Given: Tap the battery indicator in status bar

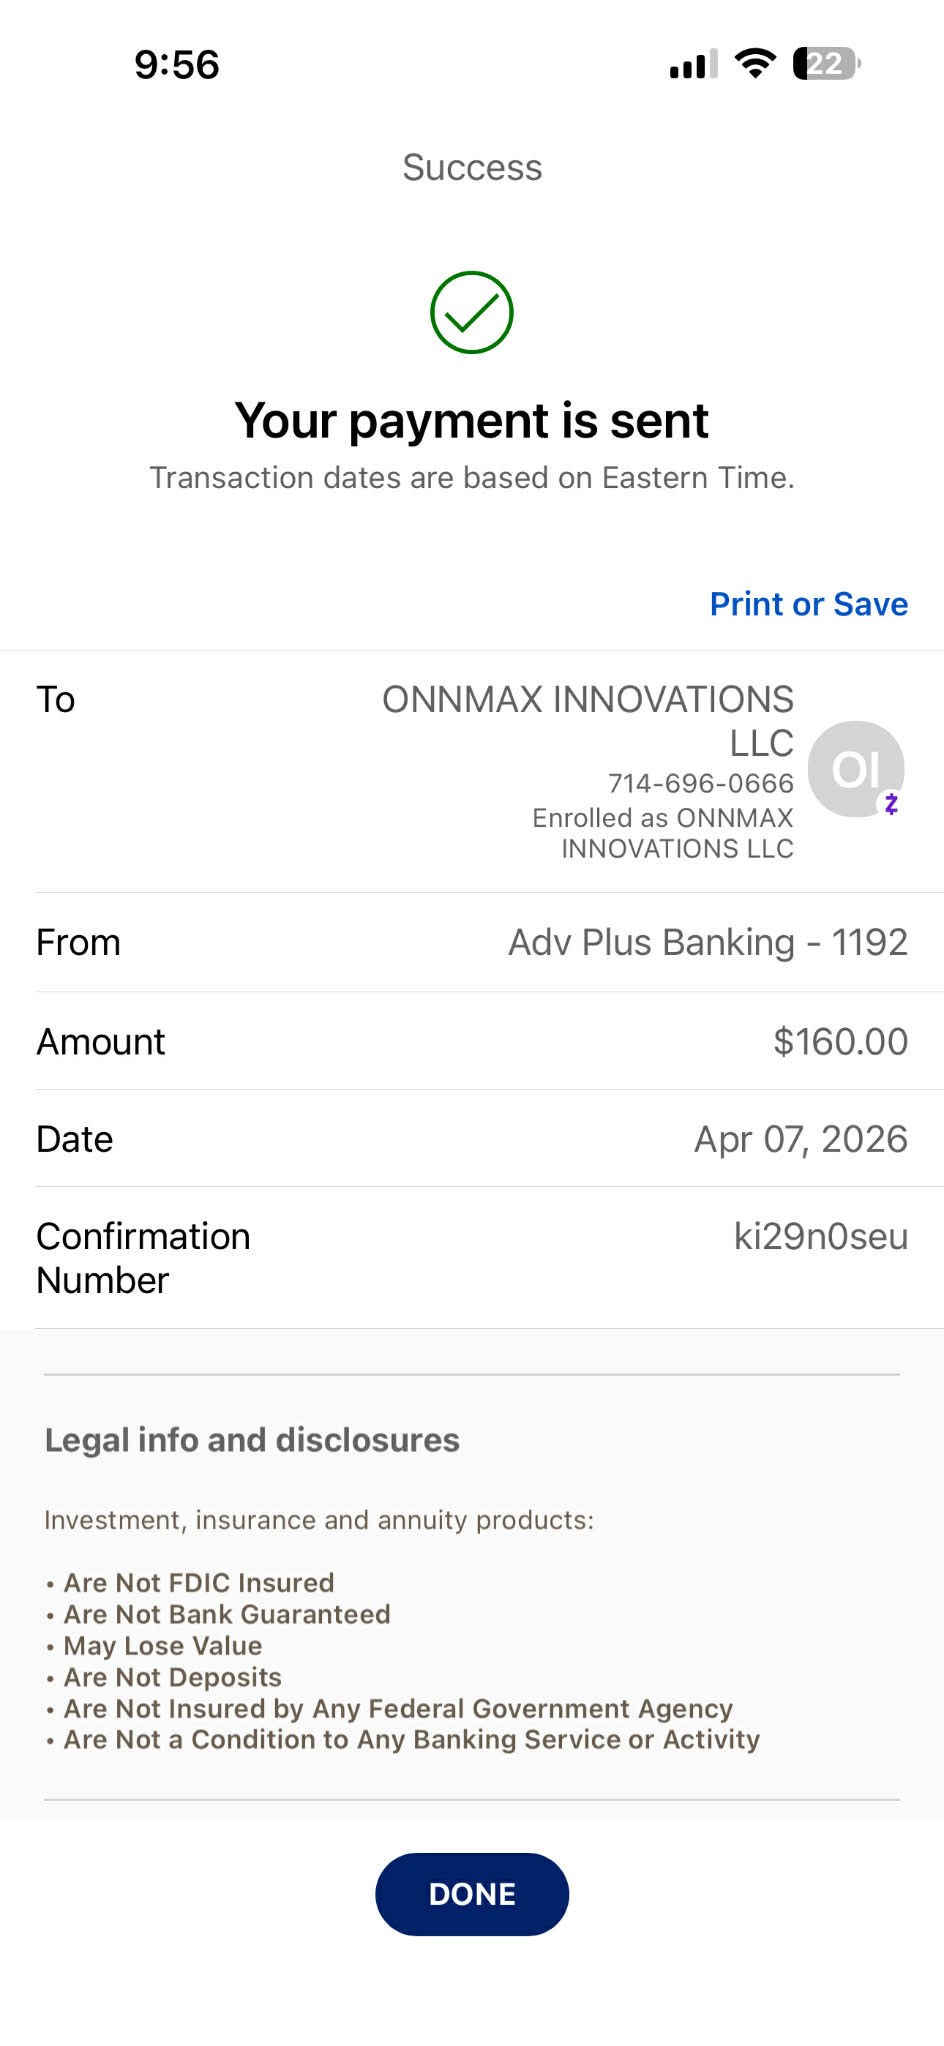Looking at the screenshot, I should pos(826,64).
